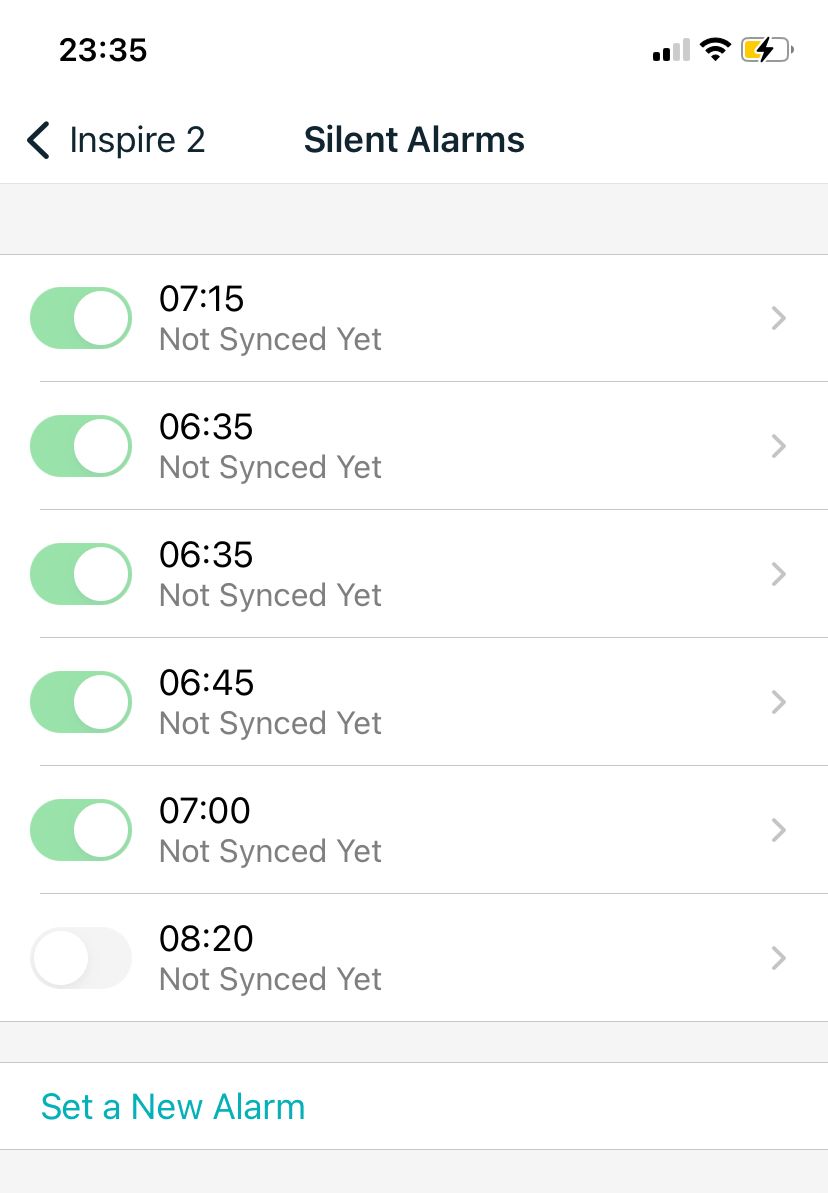Tap chevron of 06:35 alarm just above 06:45
The height and width of the screenshot is (1193, 828).
[779, 574]
